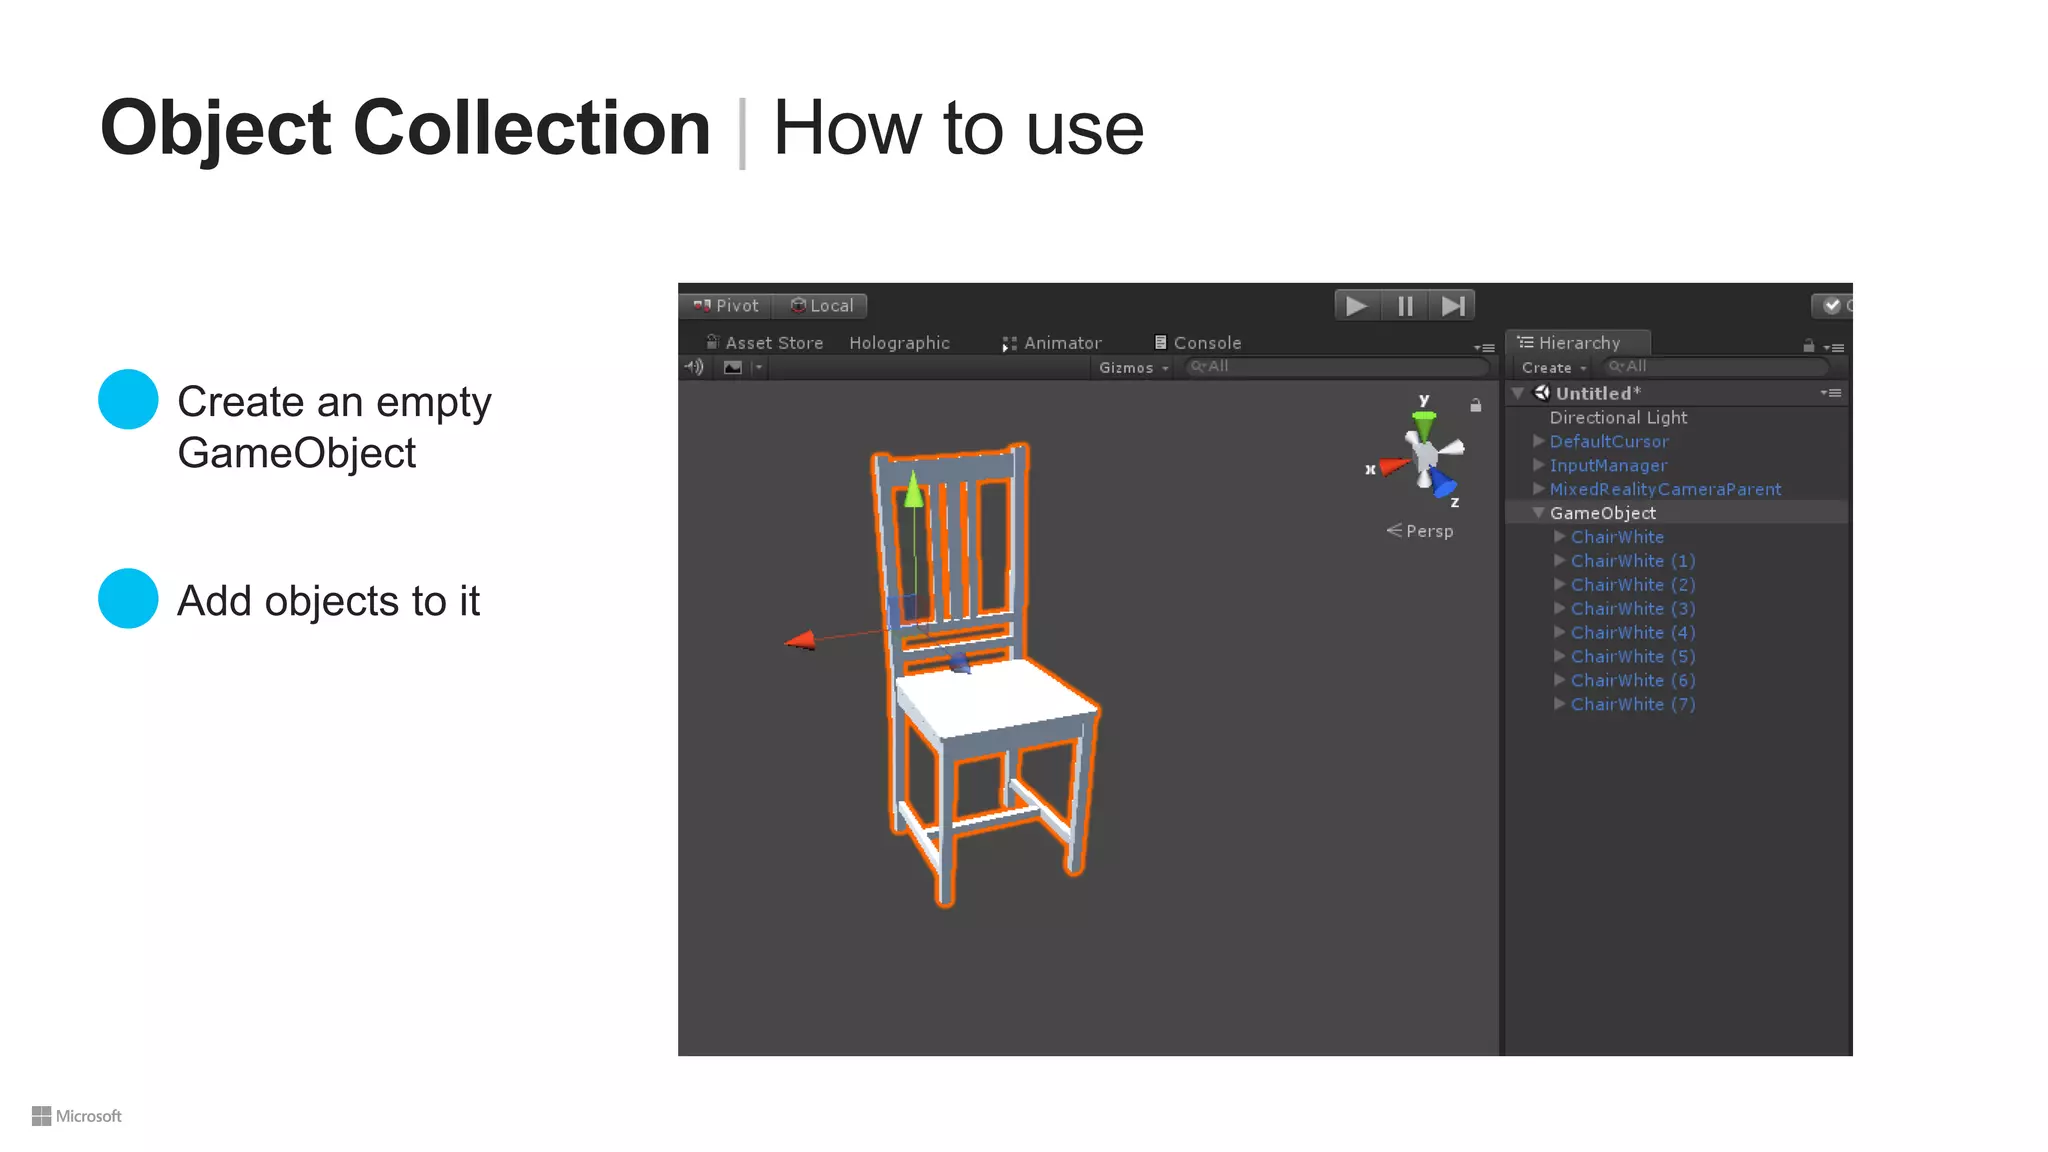Toggle the scene gizmo lock icon
This screenshot has height=1152, width=2048.
tap(1475, 405)
